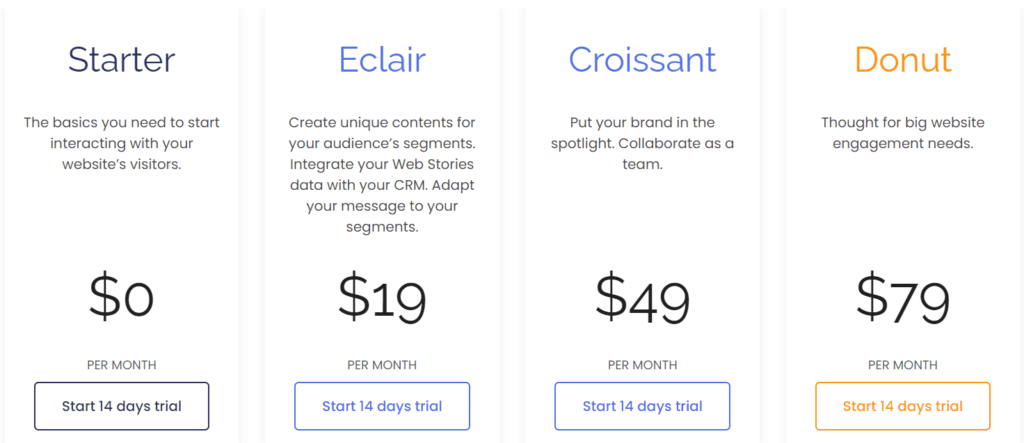Select the $79 price figure
The width and height of the screenshot is (1024, 443).
[902, 296]
